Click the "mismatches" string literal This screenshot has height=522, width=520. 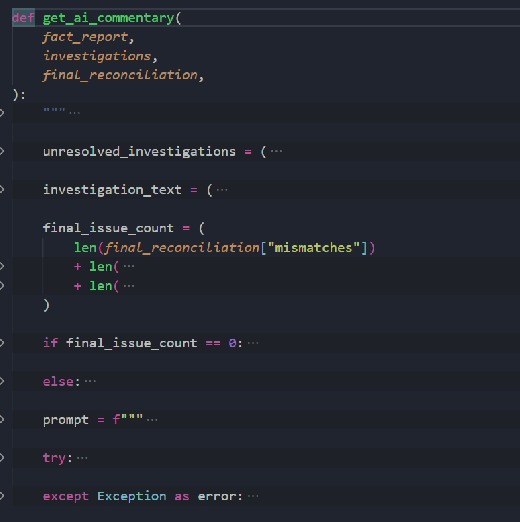point(314,248)
